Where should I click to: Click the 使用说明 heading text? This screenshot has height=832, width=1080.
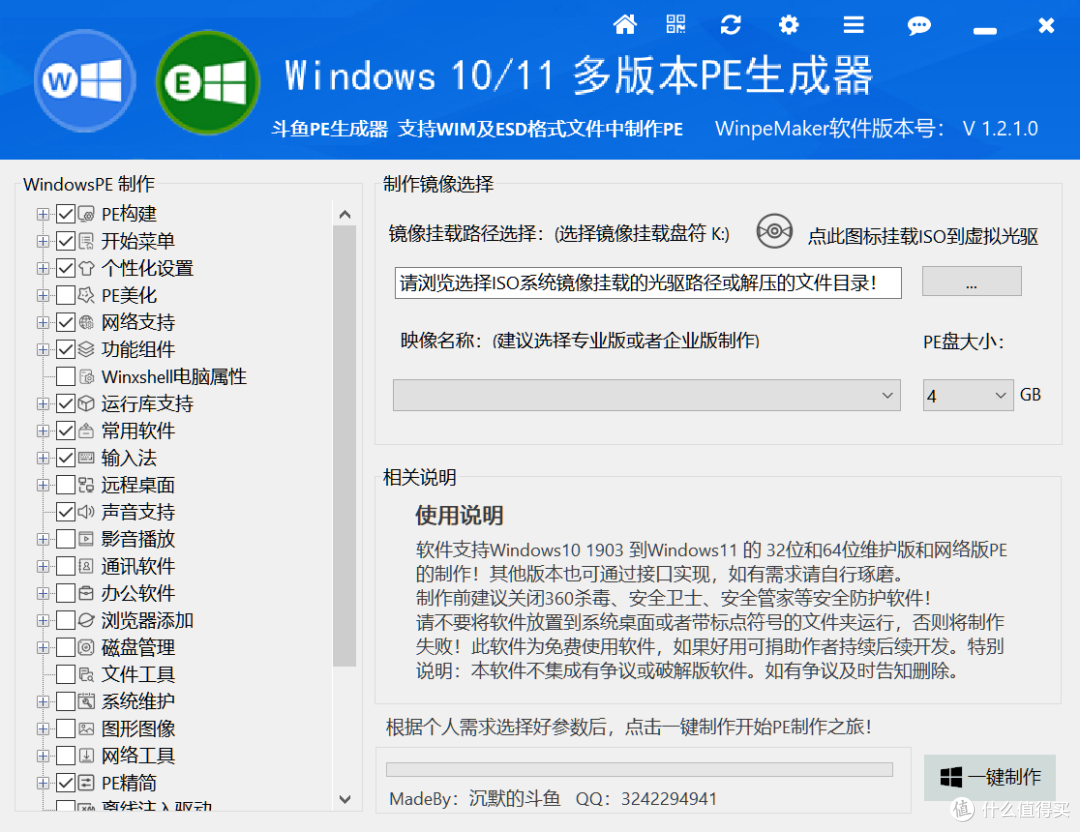(459, 515)
